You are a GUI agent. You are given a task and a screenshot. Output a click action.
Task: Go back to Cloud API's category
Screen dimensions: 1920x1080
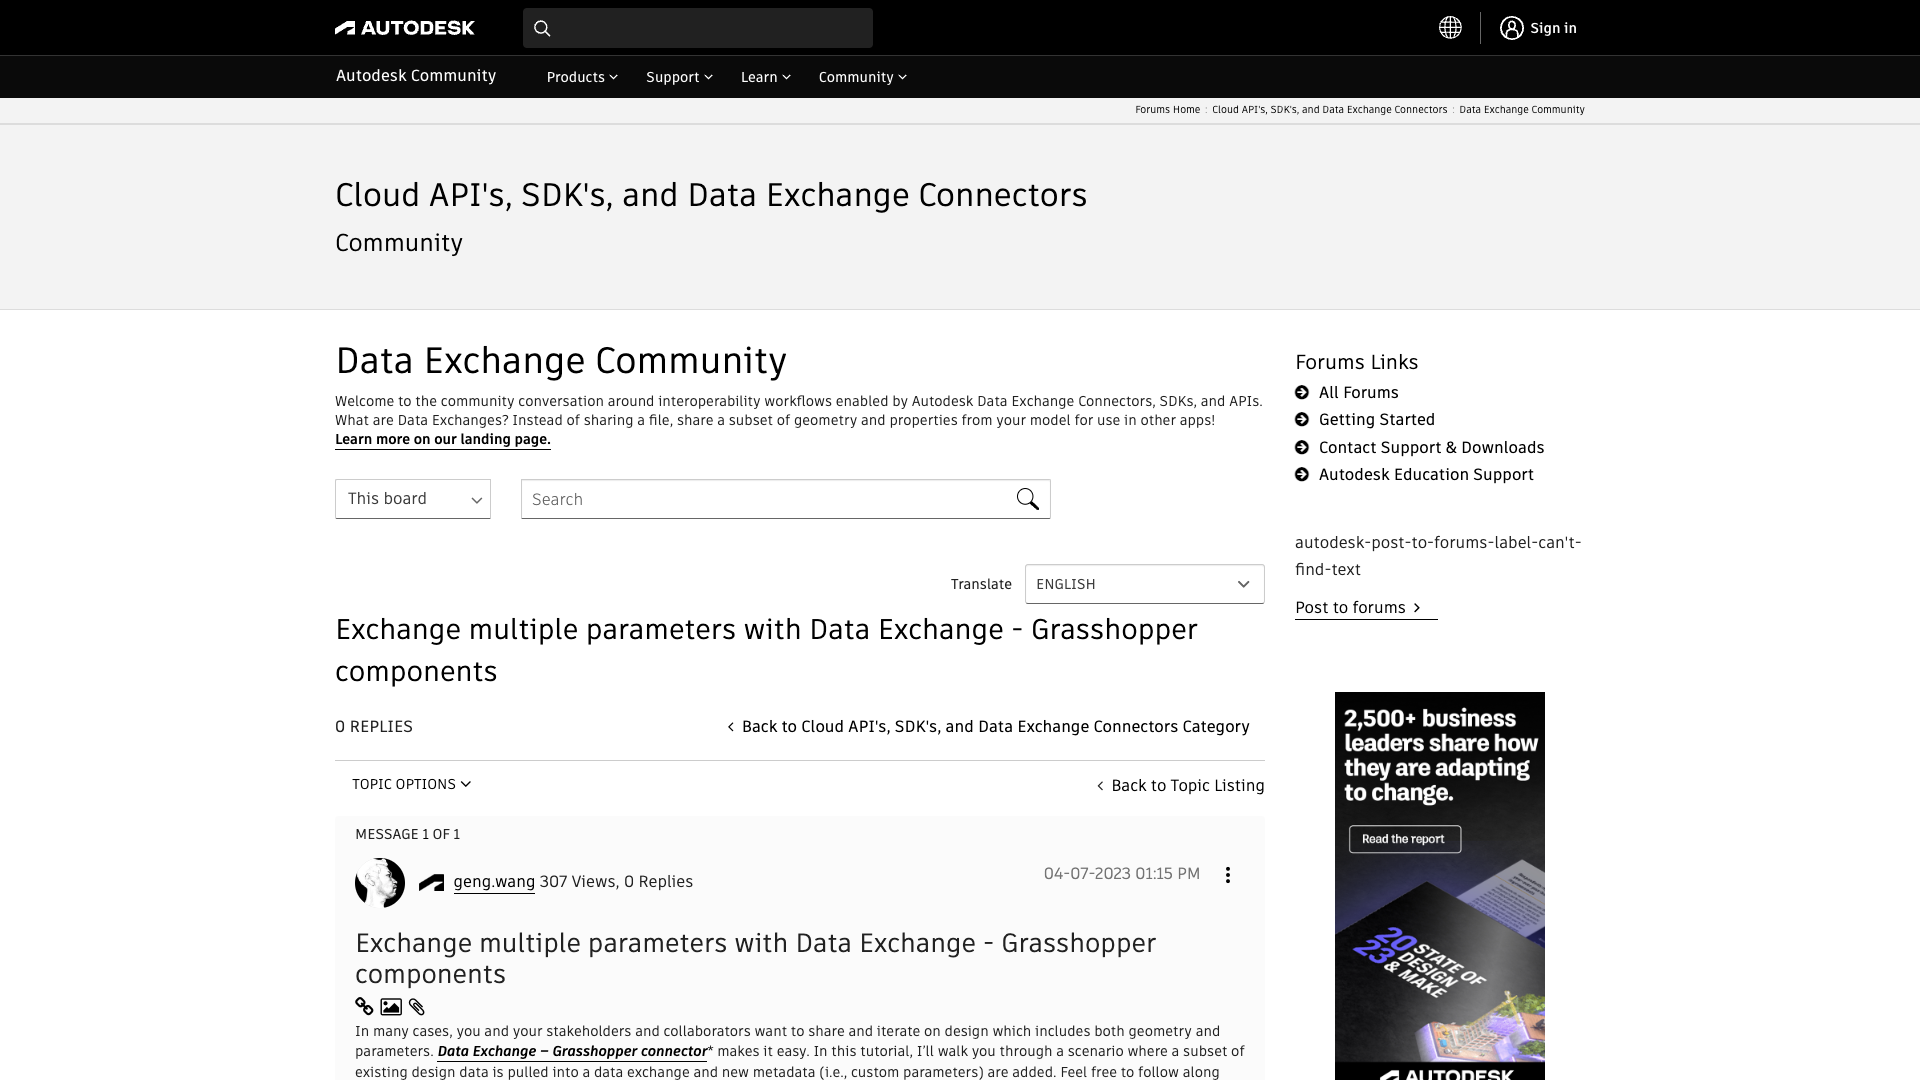tap(988, 727)
